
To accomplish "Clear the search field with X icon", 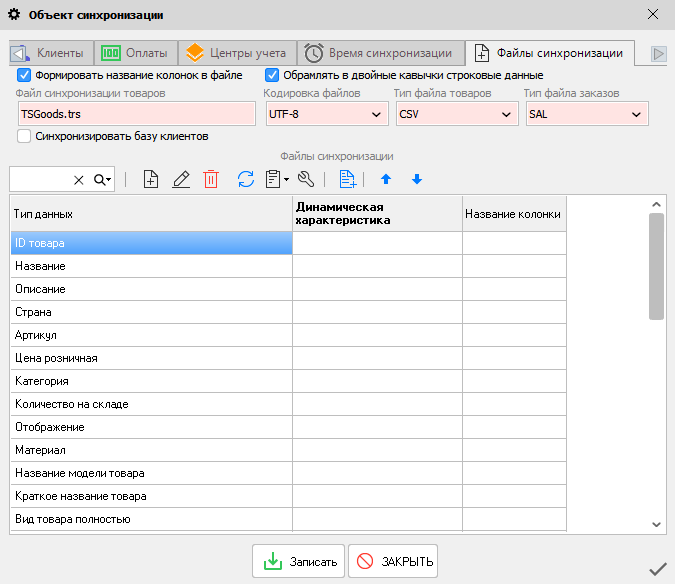I will point(78,180).
